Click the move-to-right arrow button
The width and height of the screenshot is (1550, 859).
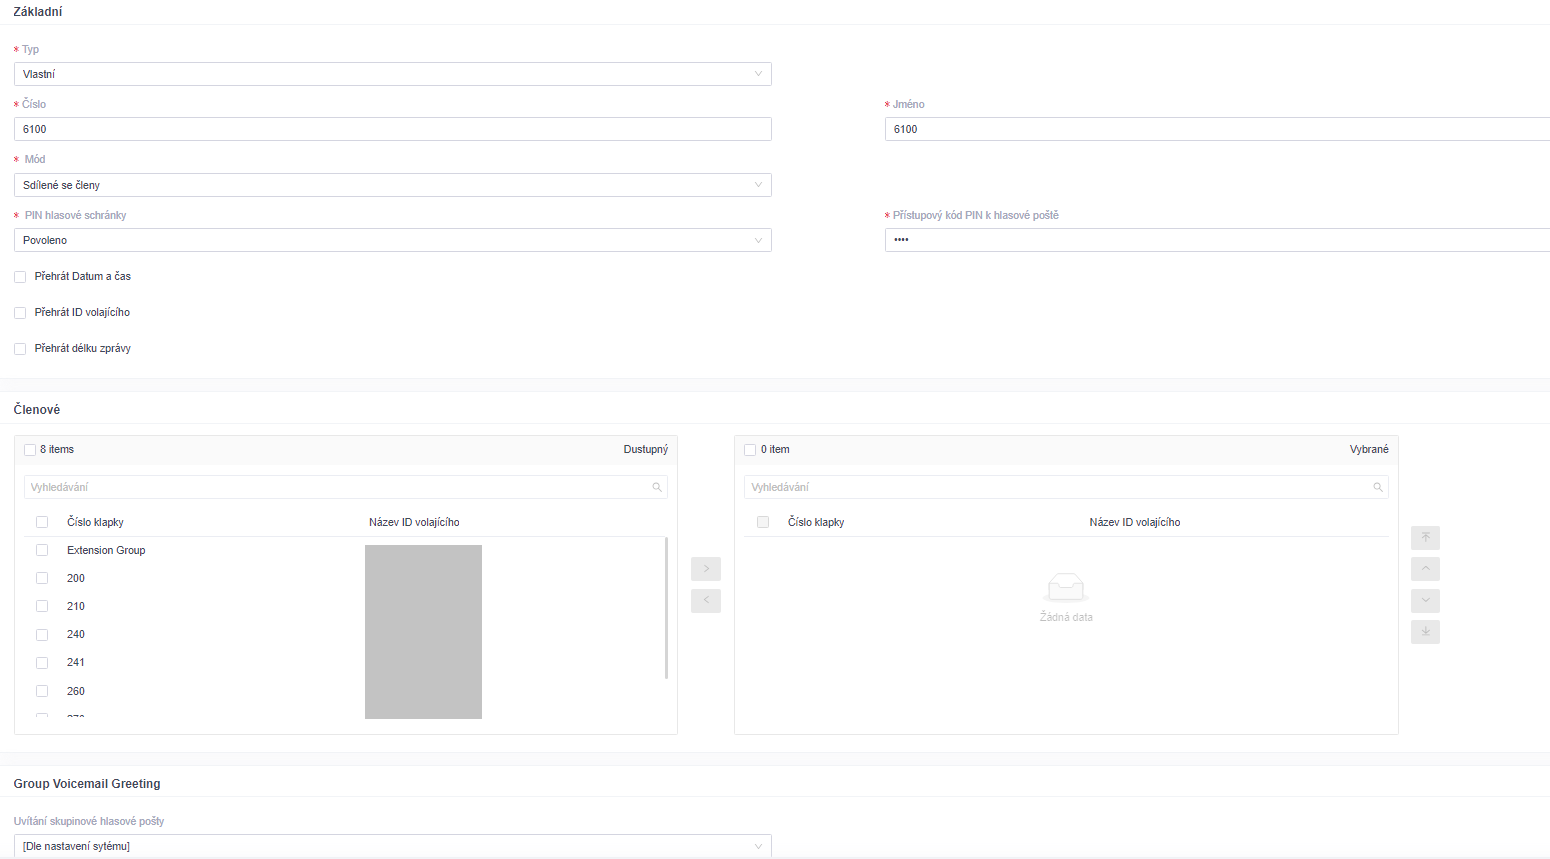point(706,569)
